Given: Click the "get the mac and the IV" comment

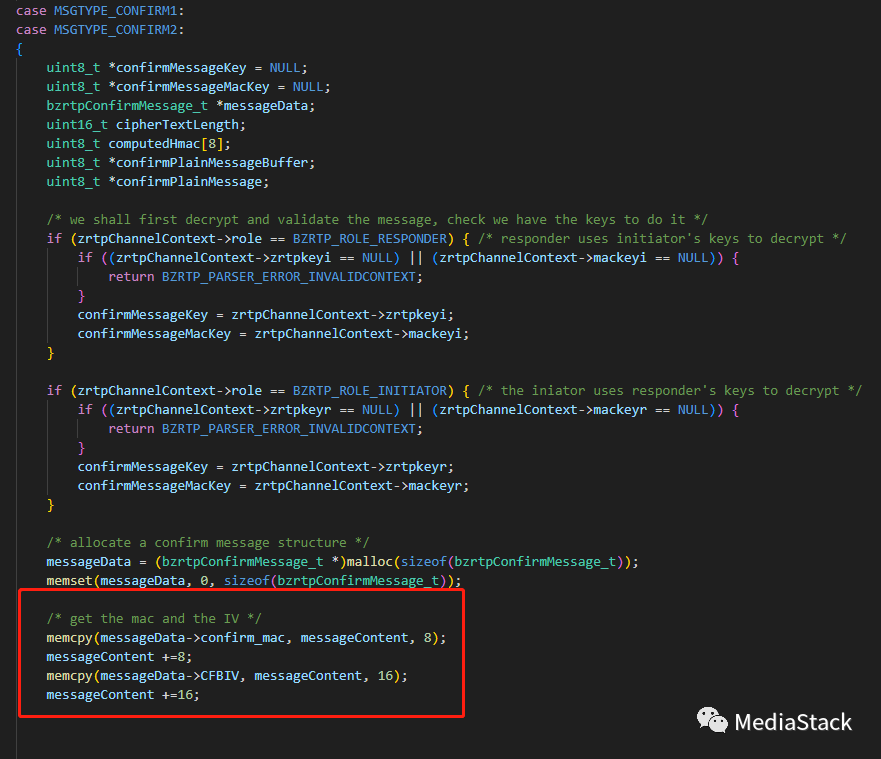Looking at the screenshot, I should pos(154,619).
